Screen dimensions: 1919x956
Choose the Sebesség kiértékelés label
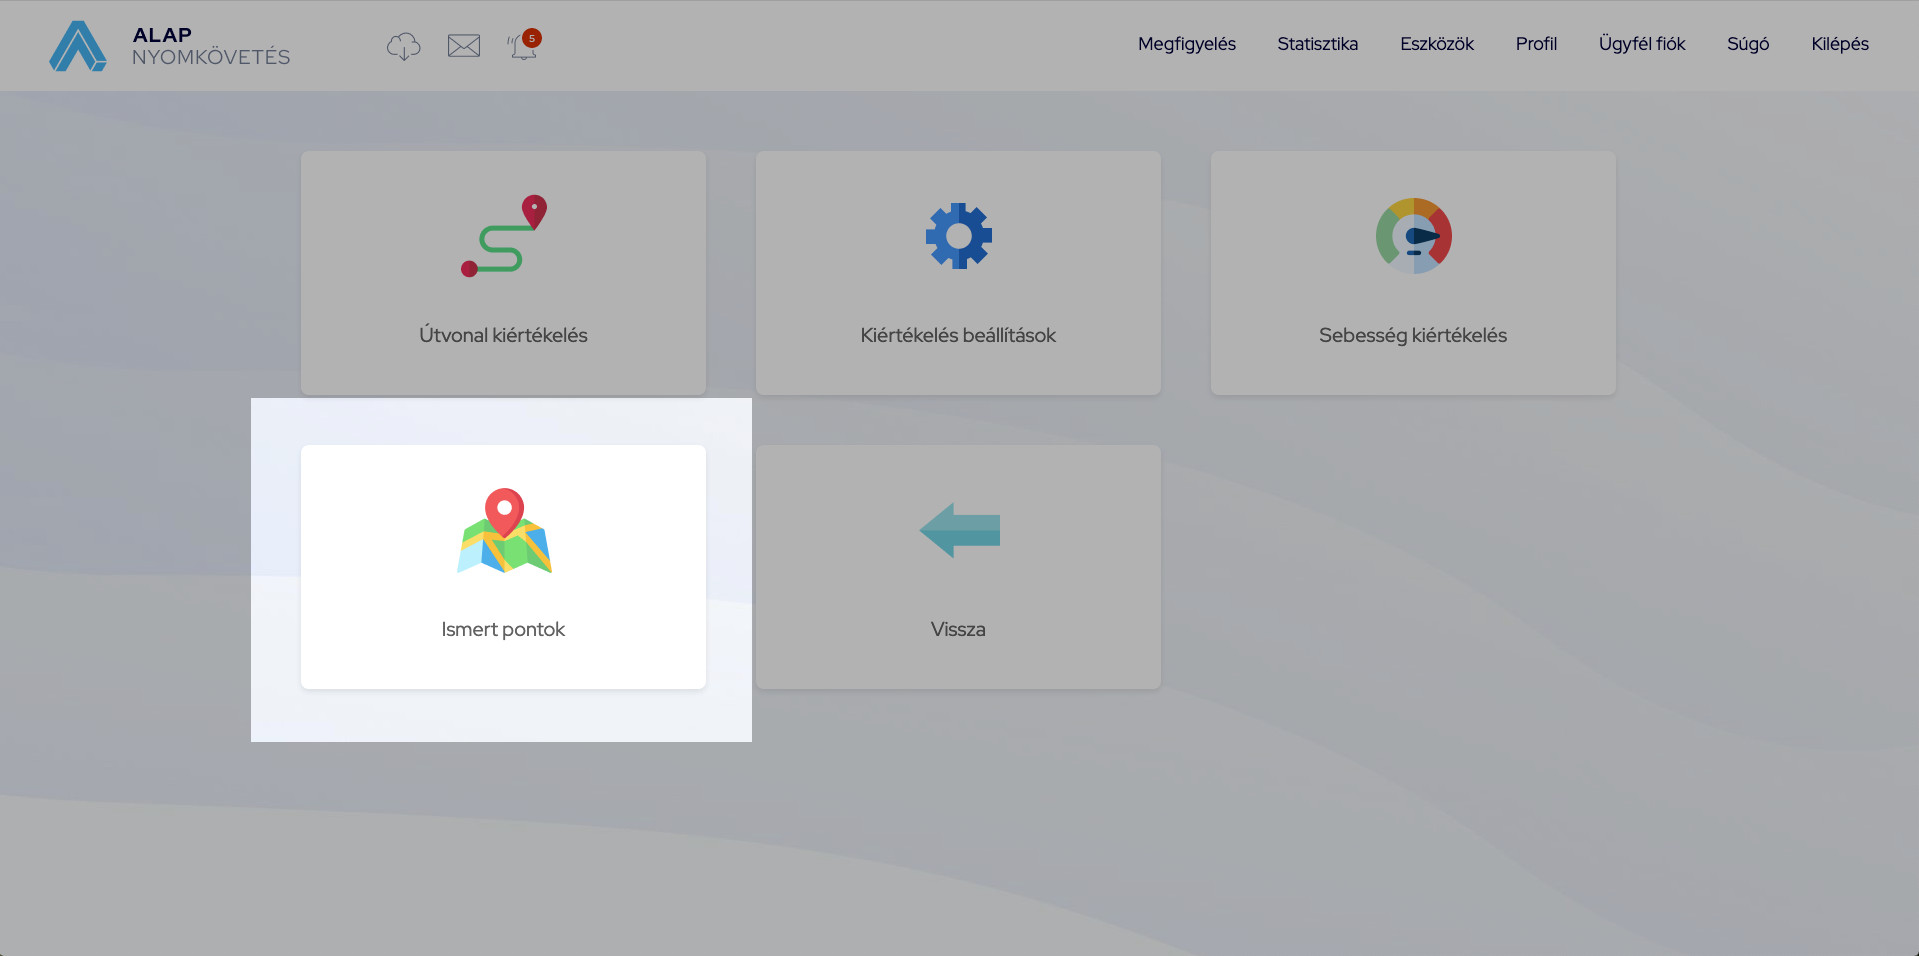[1412, 335]
